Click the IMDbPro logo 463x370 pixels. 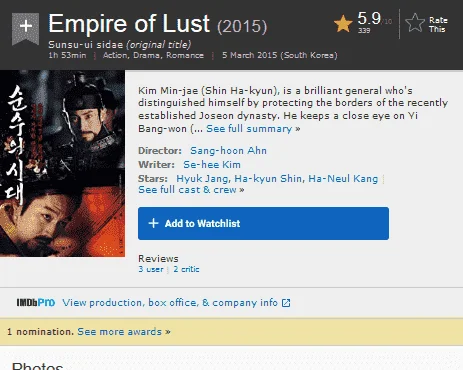point(36,303)
